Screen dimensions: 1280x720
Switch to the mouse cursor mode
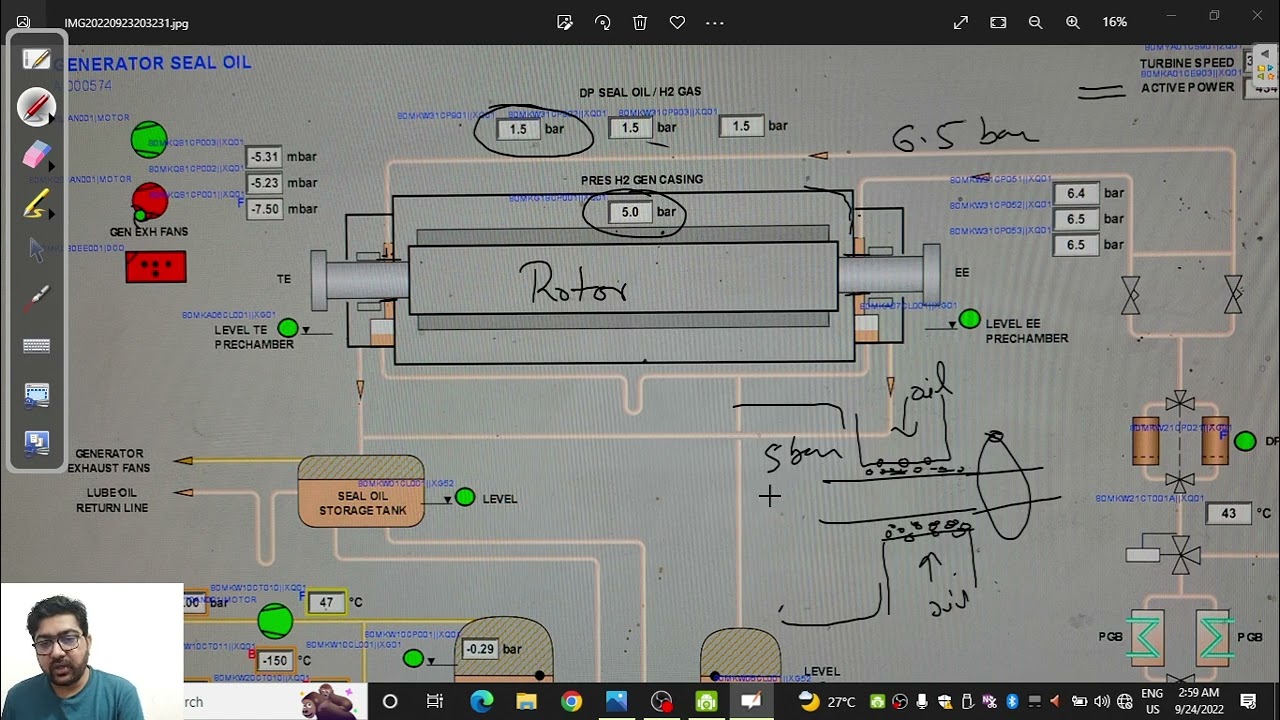pyautogui.click(x=36, y=250)
